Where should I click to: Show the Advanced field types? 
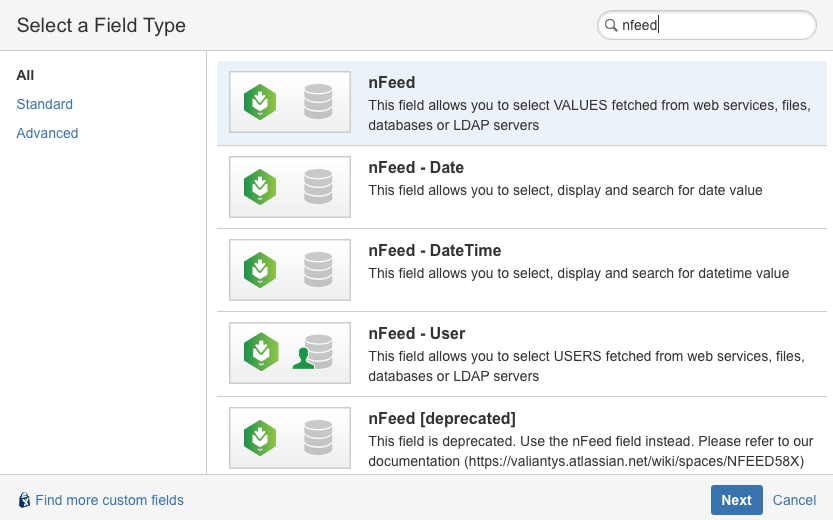(47, 133)
